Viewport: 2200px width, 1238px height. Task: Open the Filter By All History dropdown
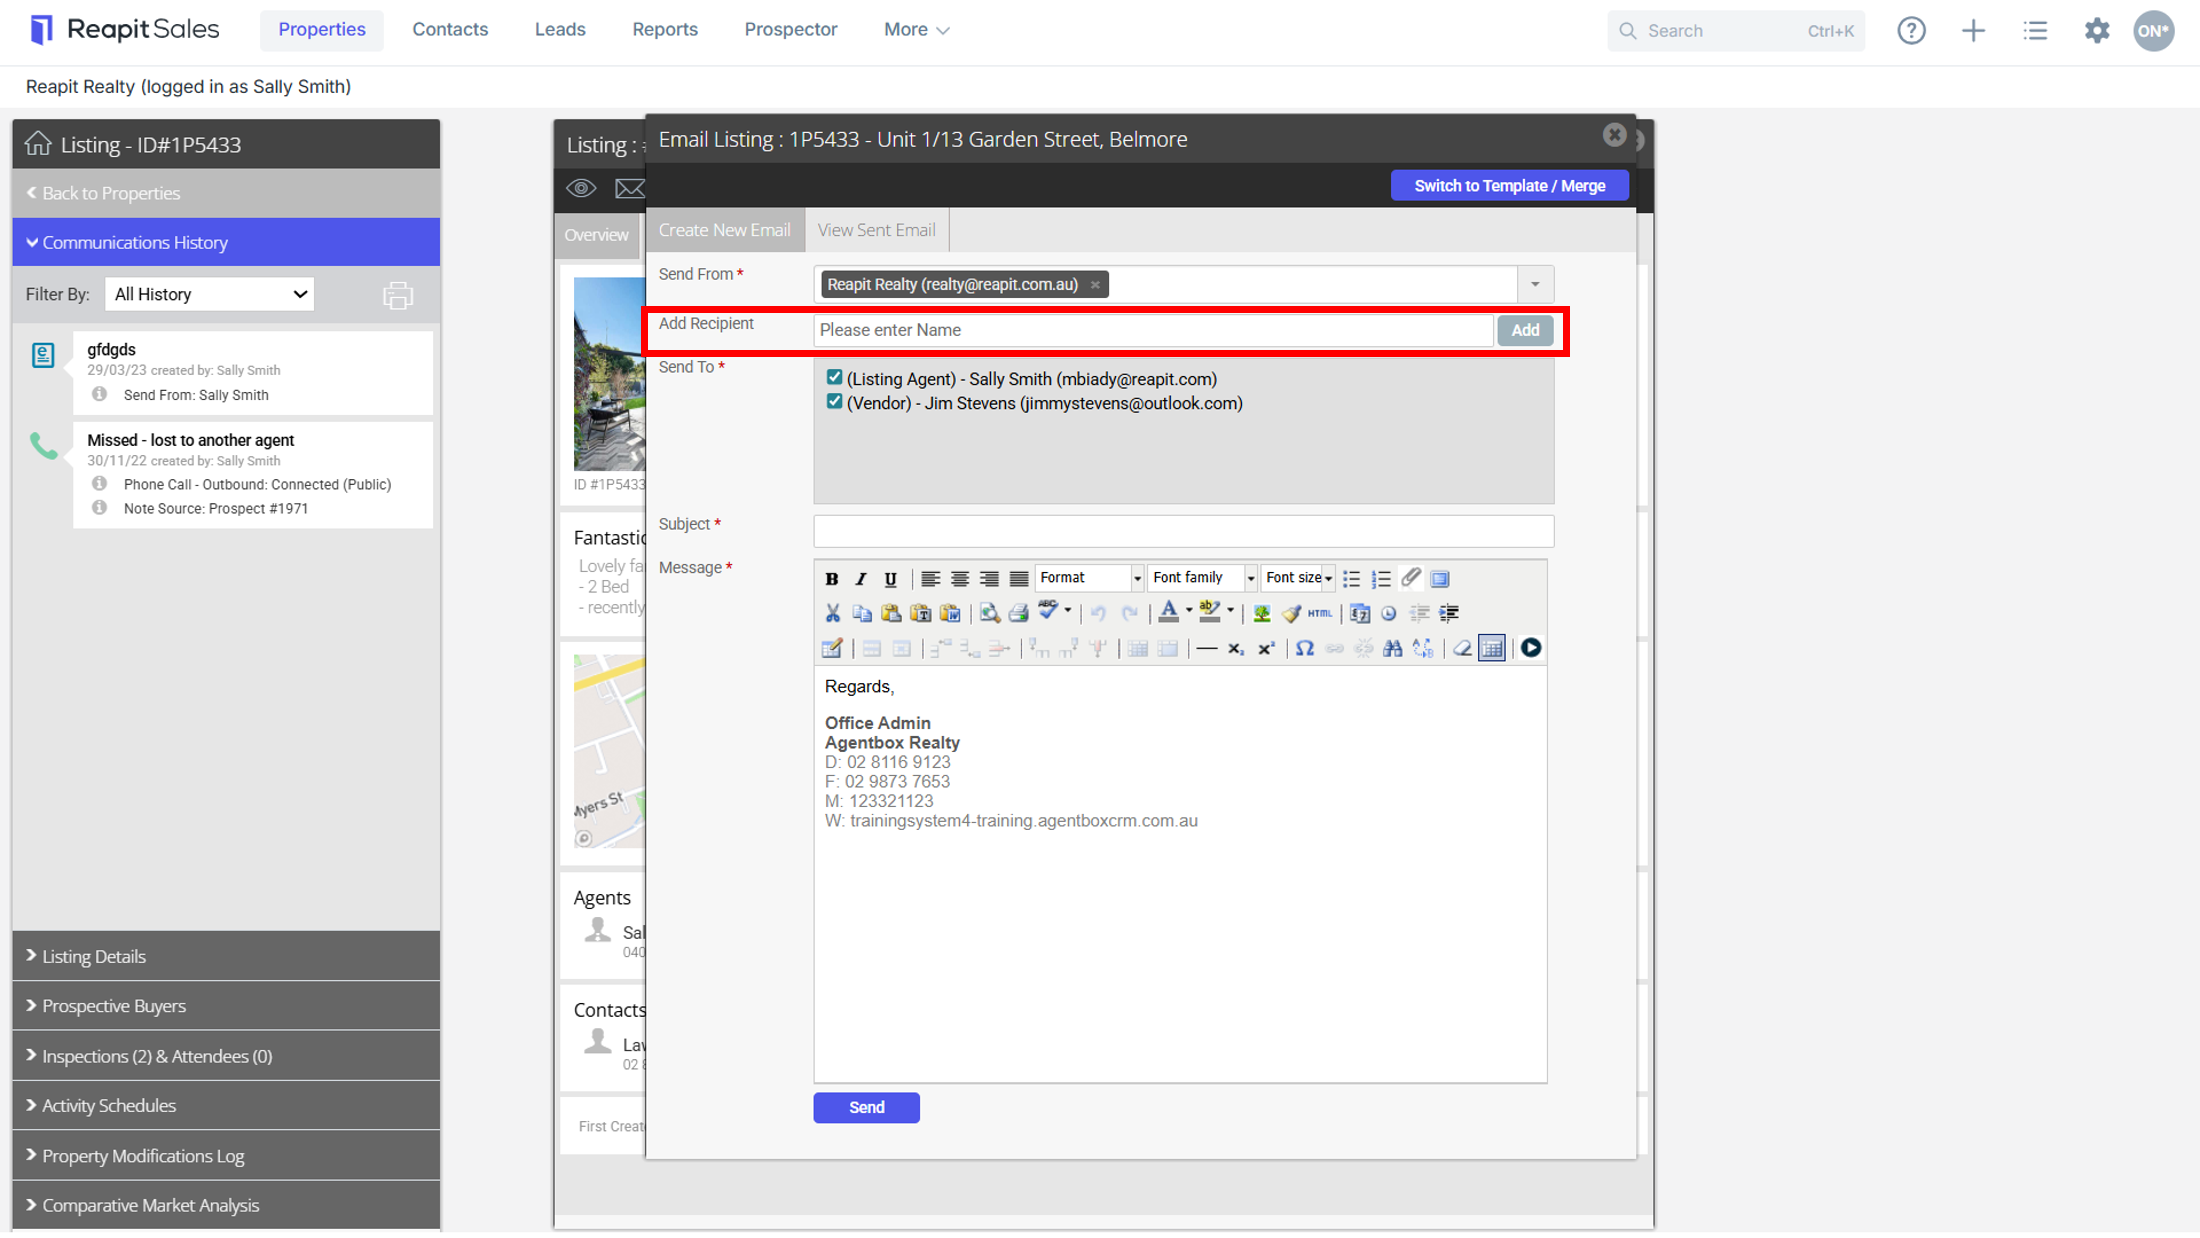(209, 294)
